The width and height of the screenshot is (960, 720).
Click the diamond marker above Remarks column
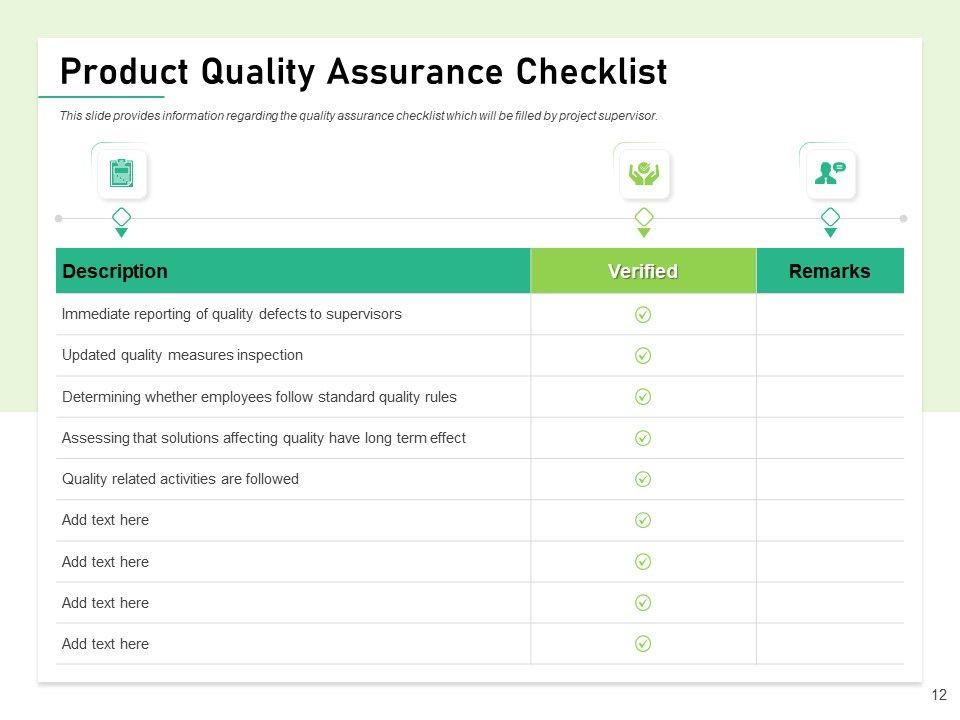[830, 217]
